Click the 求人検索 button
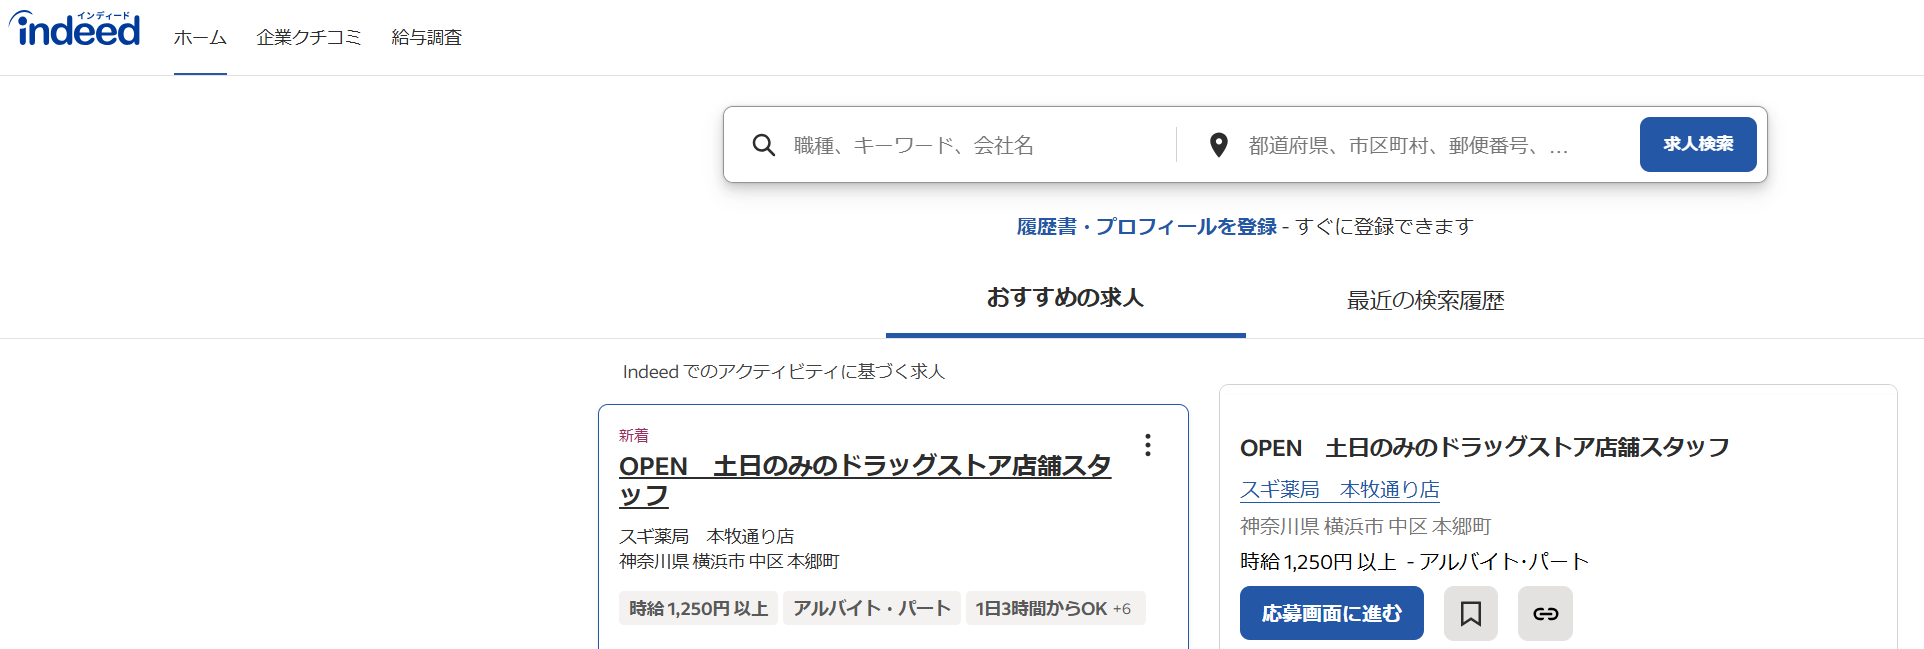This screenshot has height=649, width=1924. click(1698, 144)
